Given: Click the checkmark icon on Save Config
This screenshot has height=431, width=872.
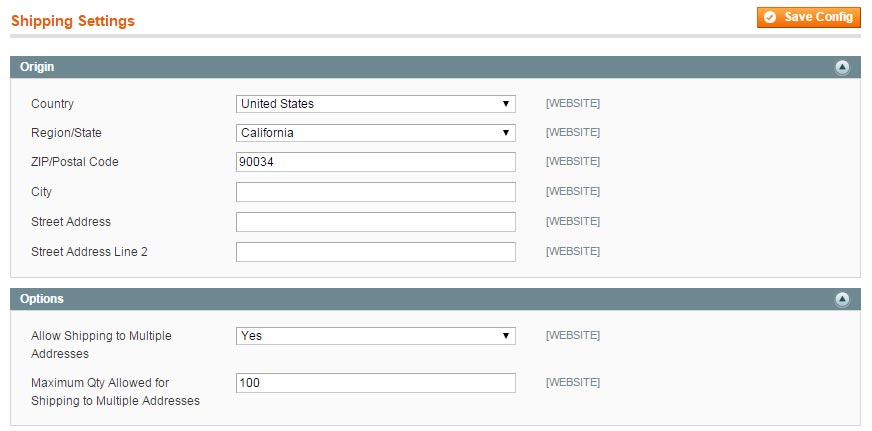Looking at the screenshot, I should (770, 17).
